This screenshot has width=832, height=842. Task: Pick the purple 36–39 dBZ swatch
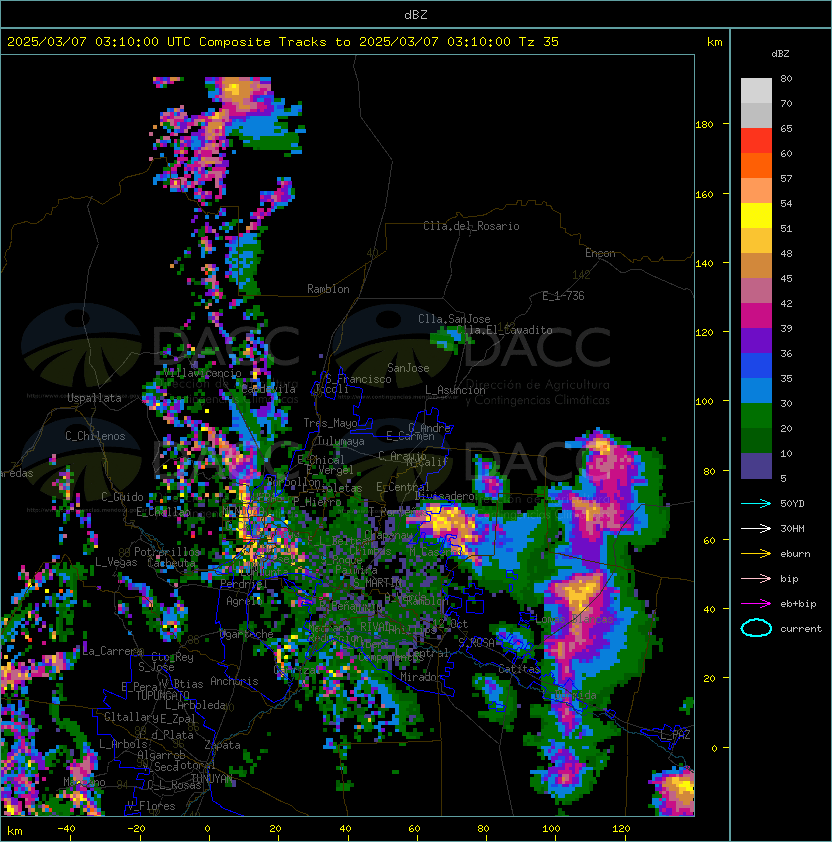point(756,341)
